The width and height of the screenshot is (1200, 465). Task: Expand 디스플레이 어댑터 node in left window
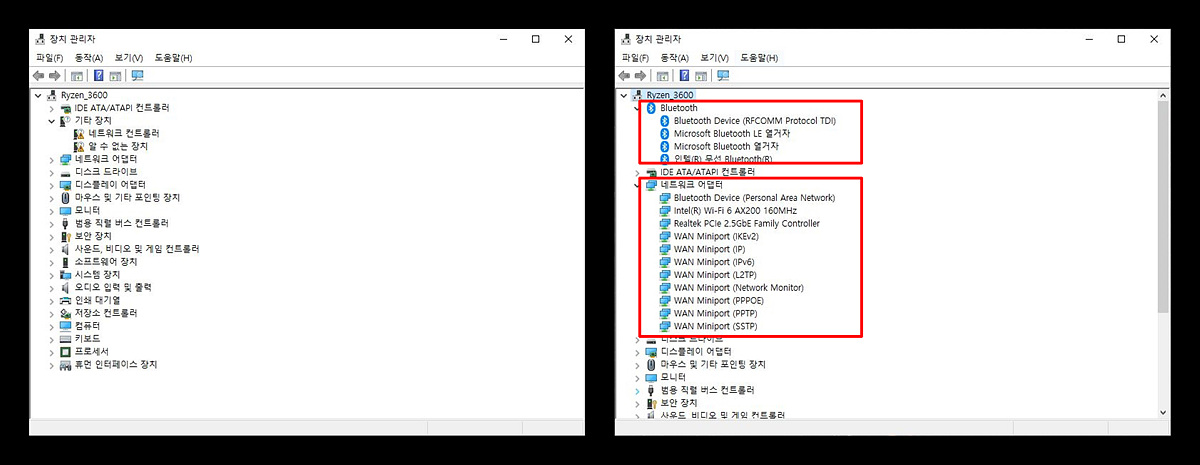point(53,185)
